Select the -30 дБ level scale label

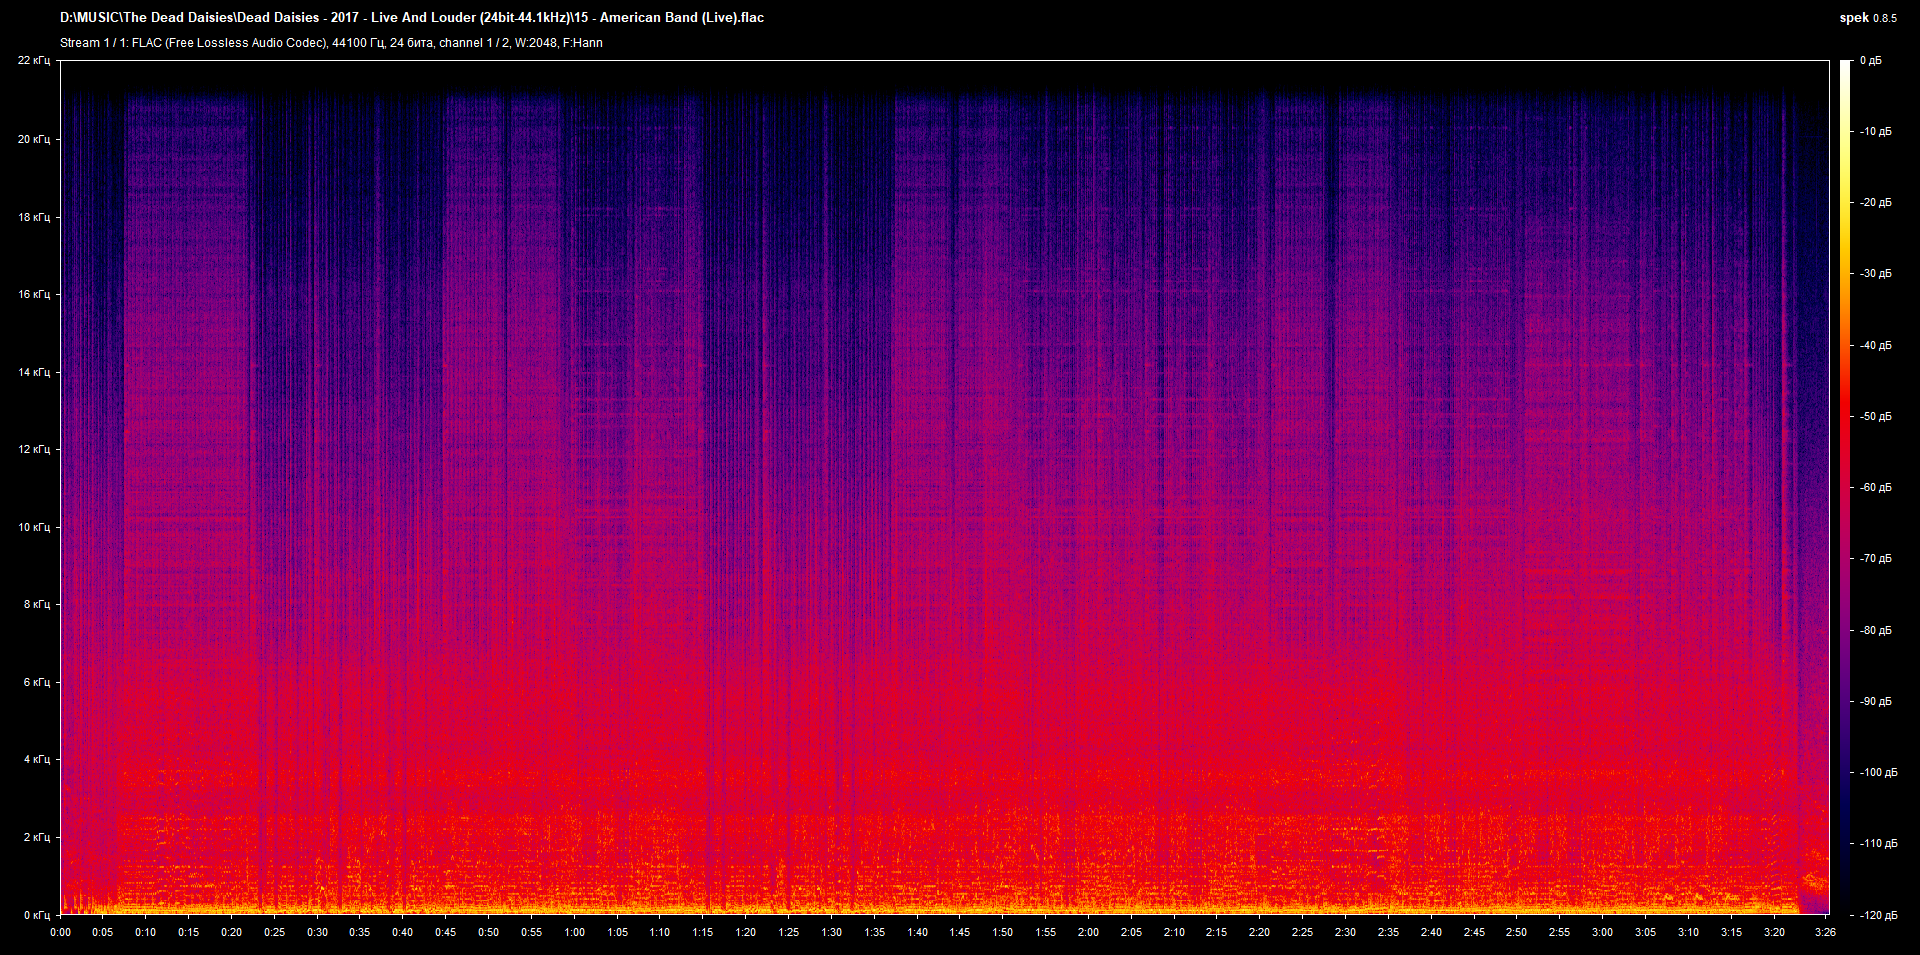(x=1874, y=274)
